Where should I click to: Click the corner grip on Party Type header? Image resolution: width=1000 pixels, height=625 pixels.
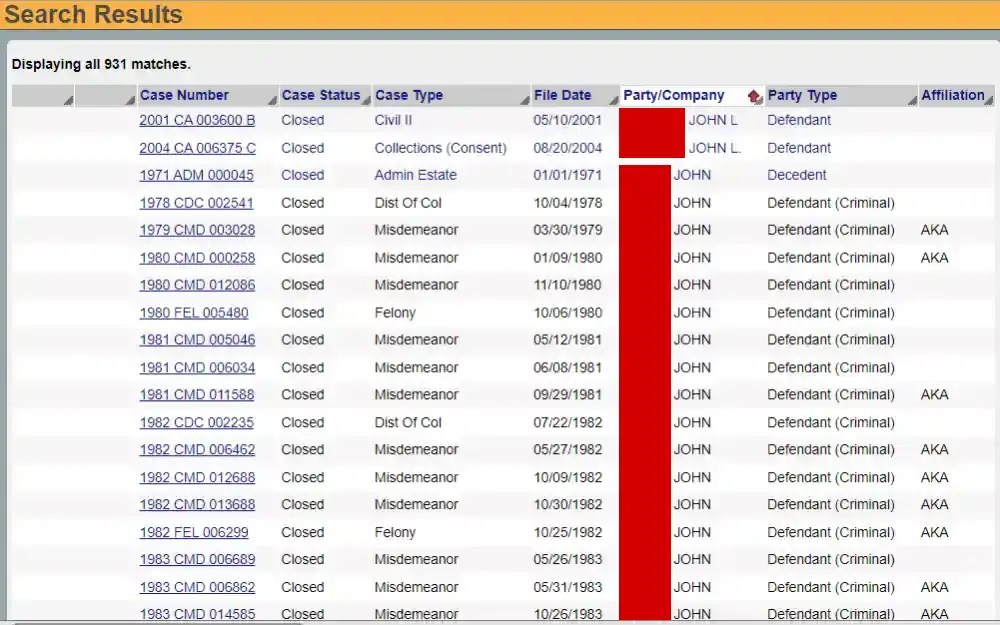[x=912, y=100]
